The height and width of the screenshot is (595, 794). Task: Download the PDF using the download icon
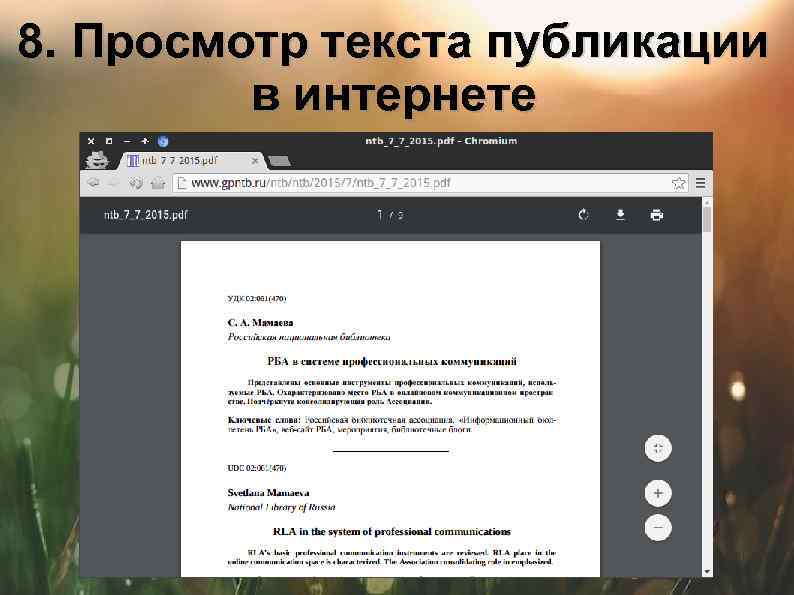click(x=620, y=215)
